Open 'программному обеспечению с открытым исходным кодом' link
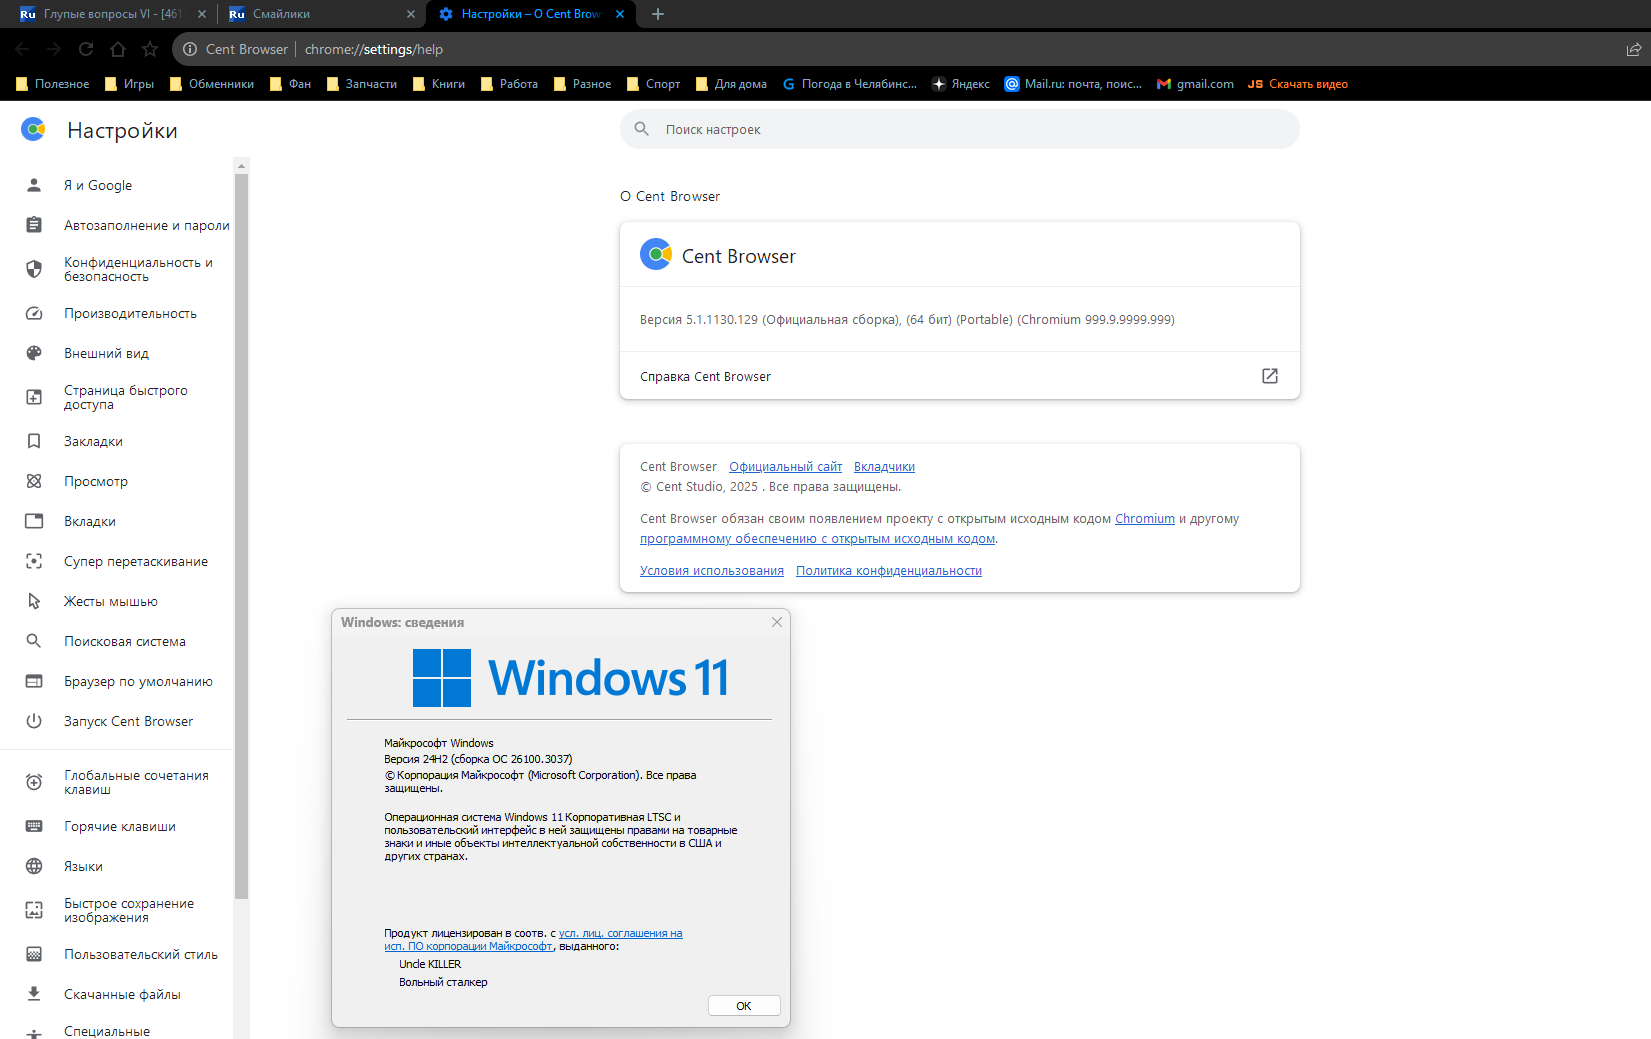The image size is (1651, 1039). pyautogui.click(x=817, y=539)
